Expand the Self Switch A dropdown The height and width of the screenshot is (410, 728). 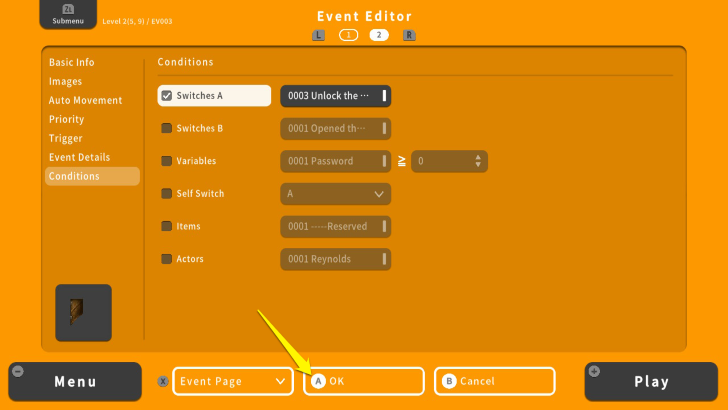pyautogui.click(x=336, y=194)
